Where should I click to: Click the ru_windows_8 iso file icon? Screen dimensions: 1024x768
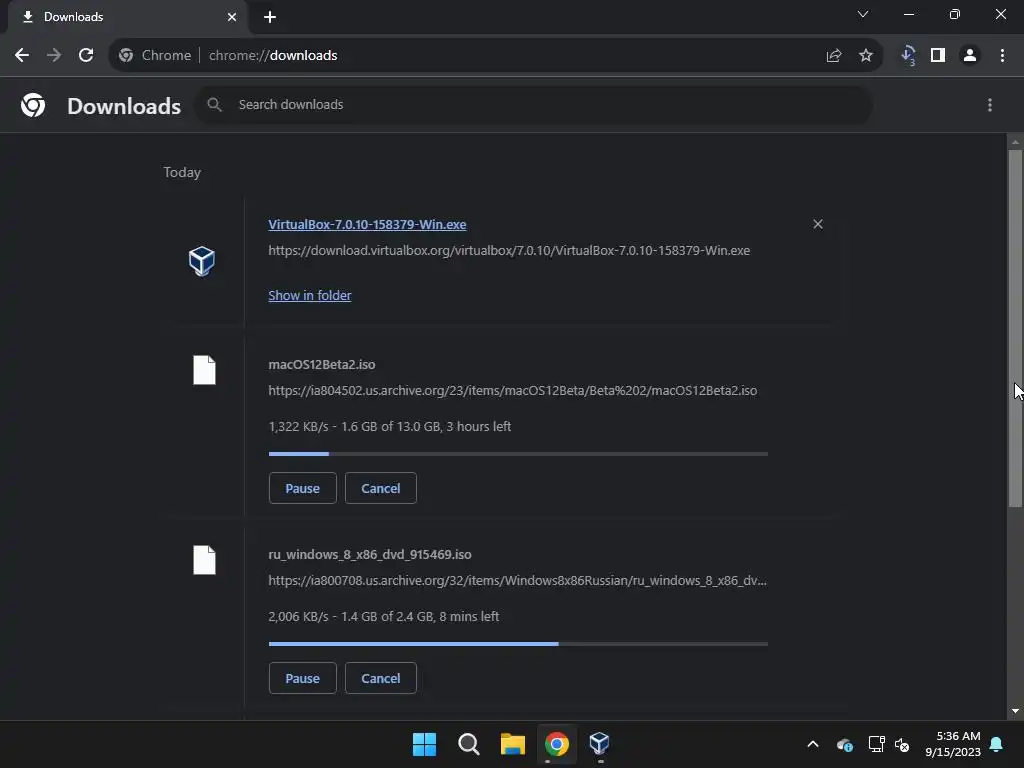[204, 560]
